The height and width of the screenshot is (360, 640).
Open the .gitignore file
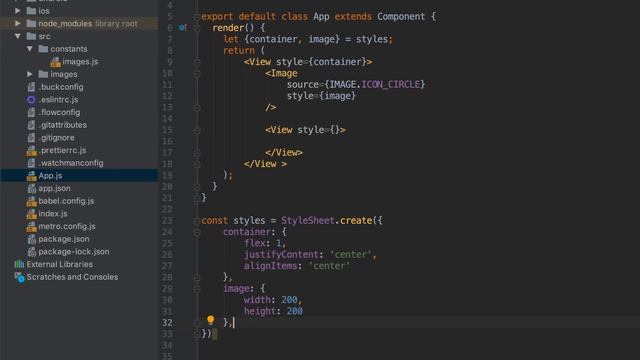click(x=56, y=138)
